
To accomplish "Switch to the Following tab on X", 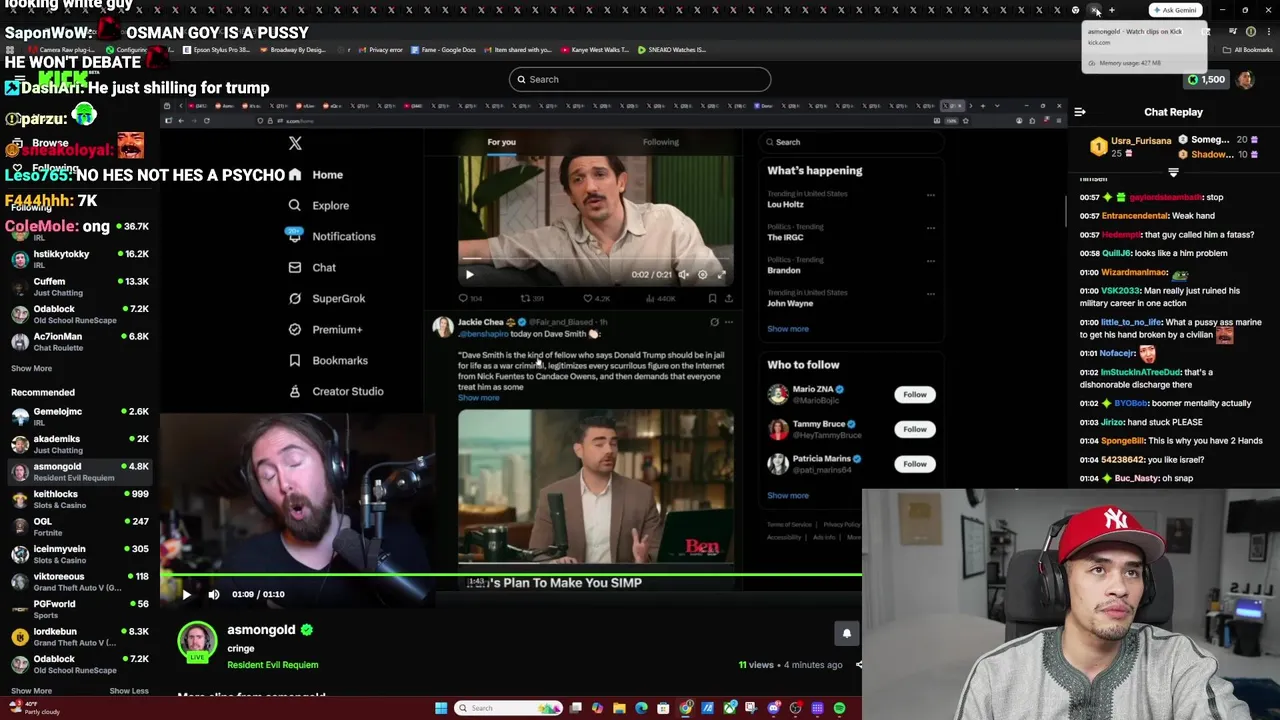I will (x=661, y=142).
